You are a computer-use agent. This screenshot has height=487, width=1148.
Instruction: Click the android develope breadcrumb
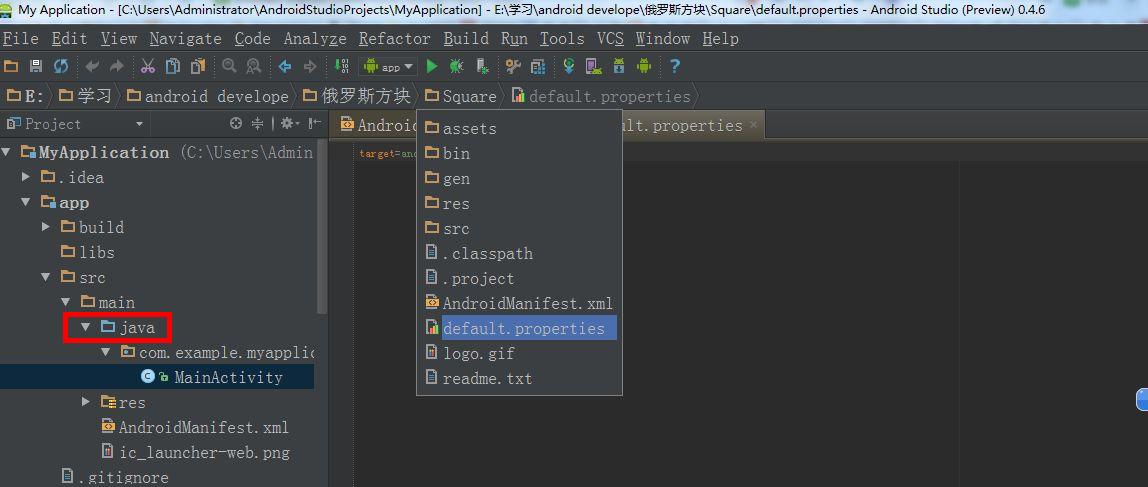(x=208, y=96)
